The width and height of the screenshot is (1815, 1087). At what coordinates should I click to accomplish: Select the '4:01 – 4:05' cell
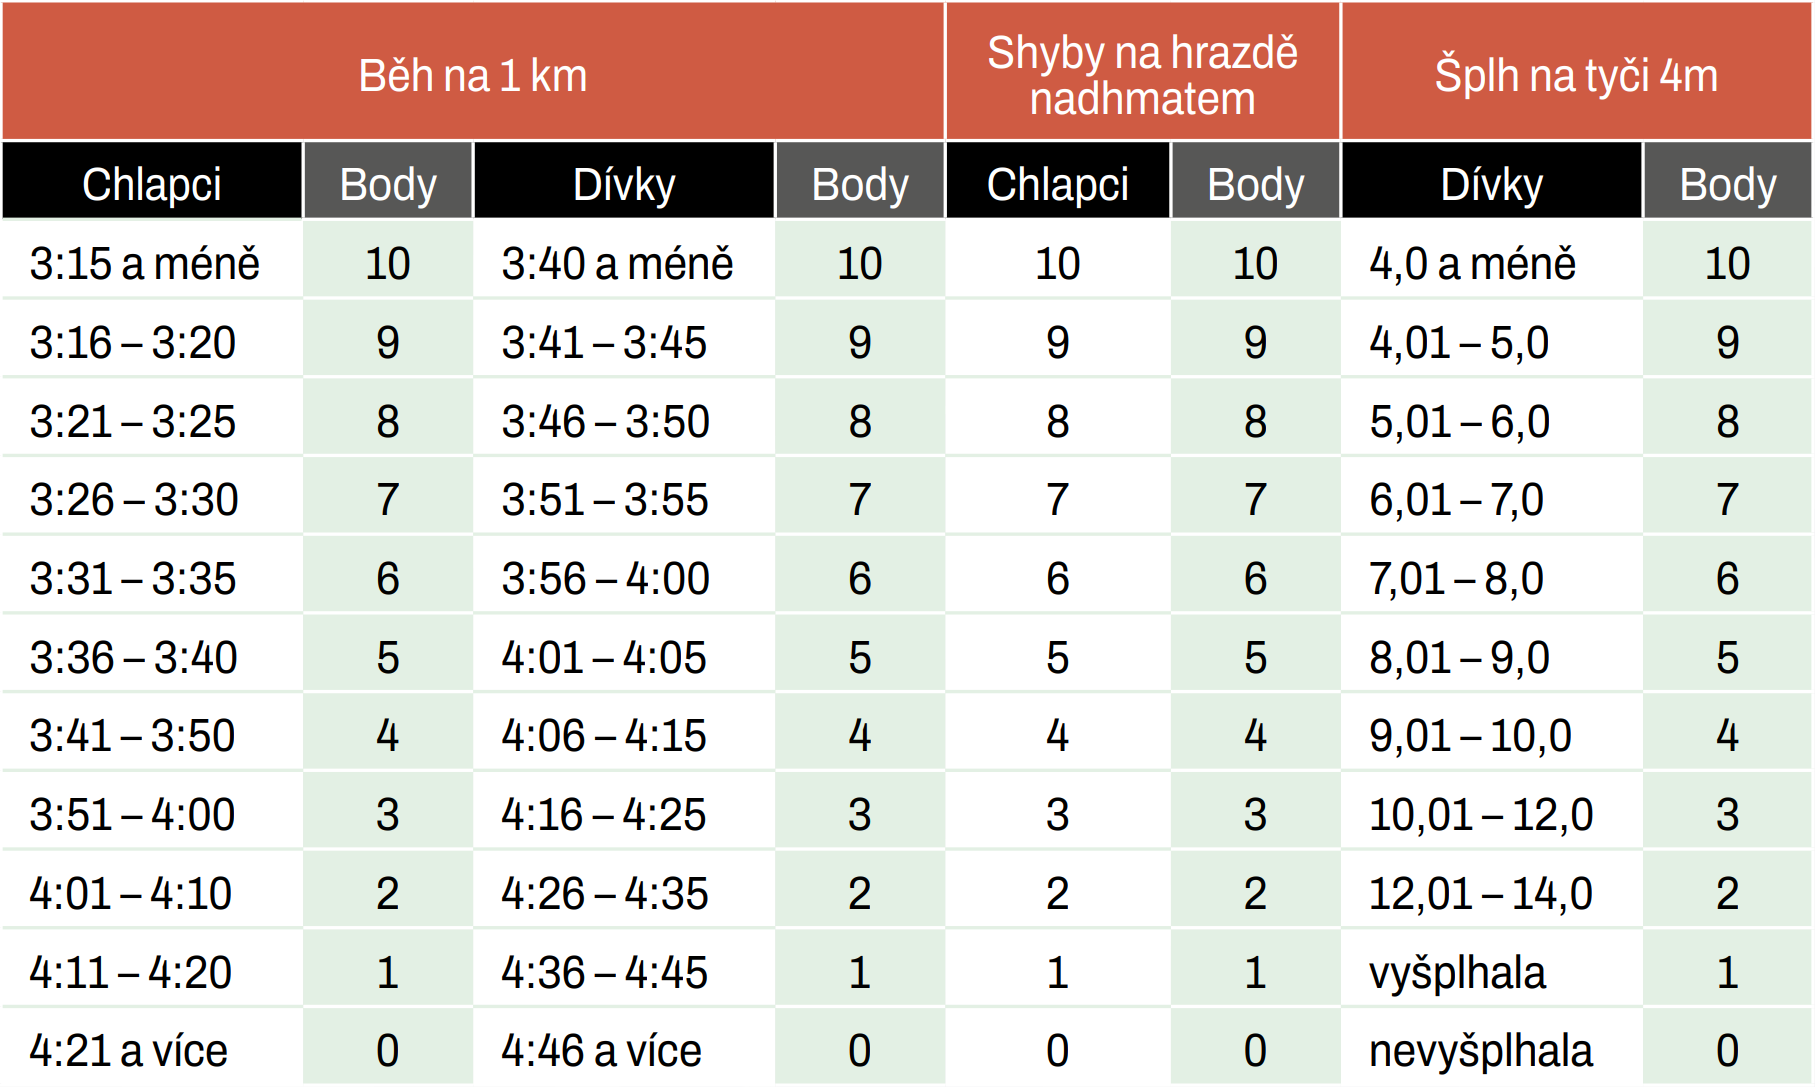(624, 653)
